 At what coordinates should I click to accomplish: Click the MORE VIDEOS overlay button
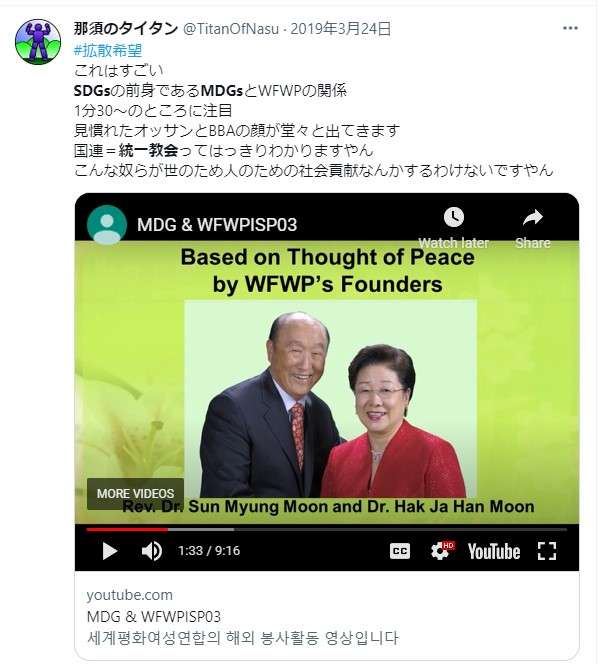click(136, 493)
